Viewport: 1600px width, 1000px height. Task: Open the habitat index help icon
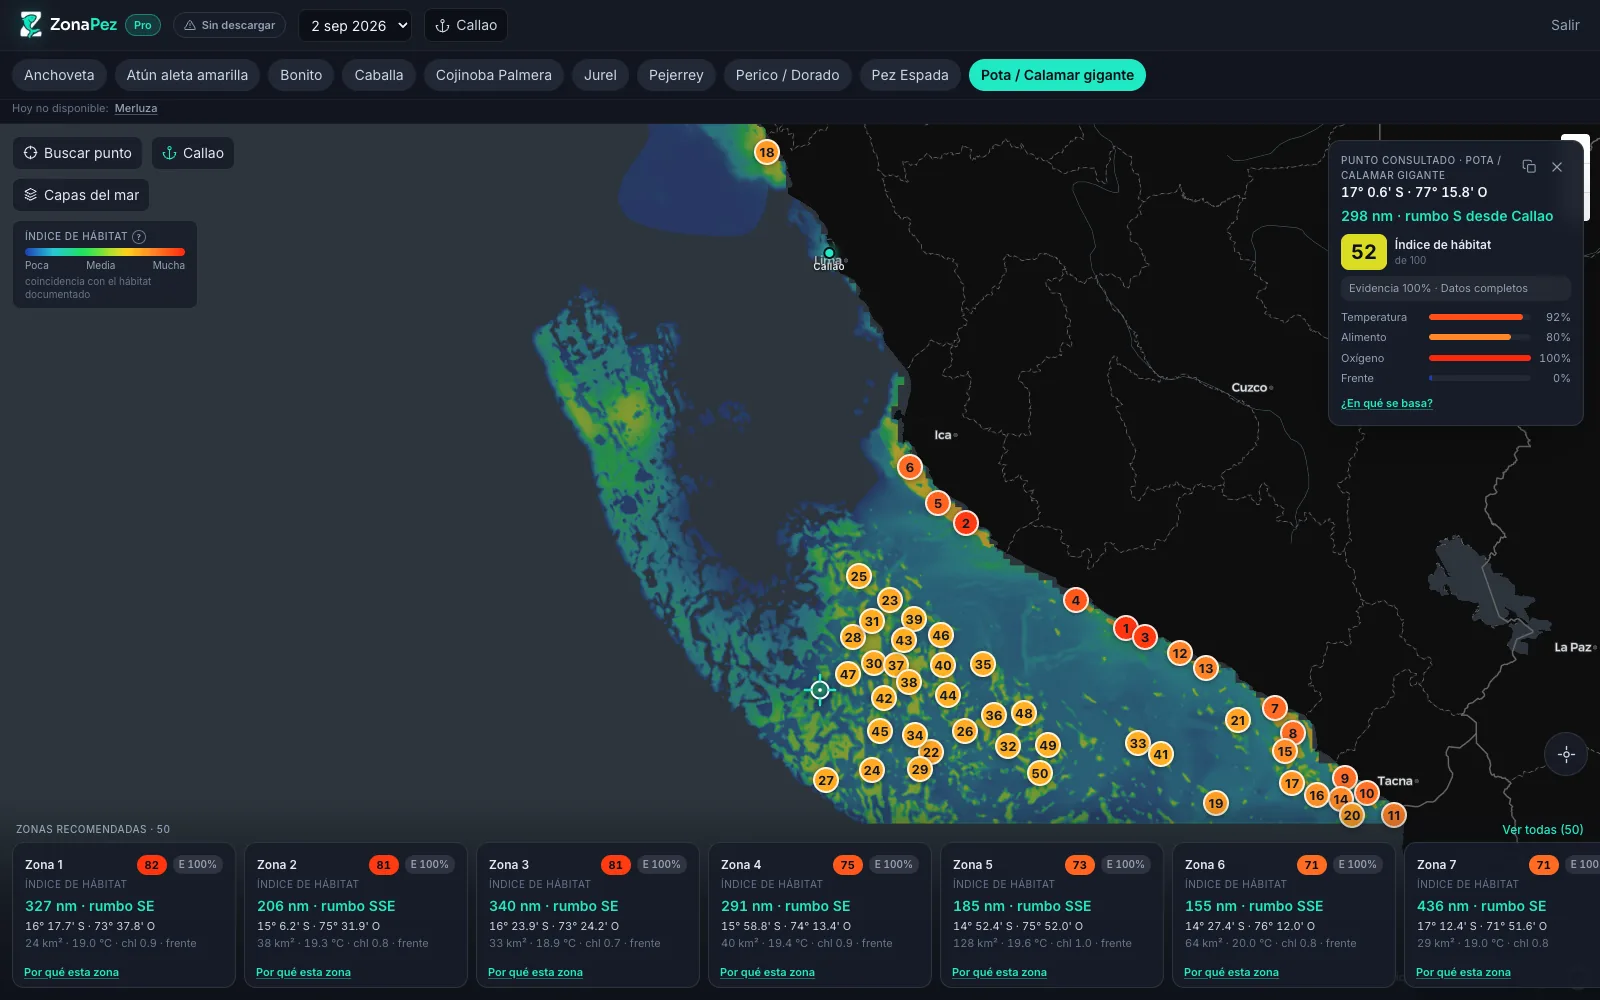139,237
